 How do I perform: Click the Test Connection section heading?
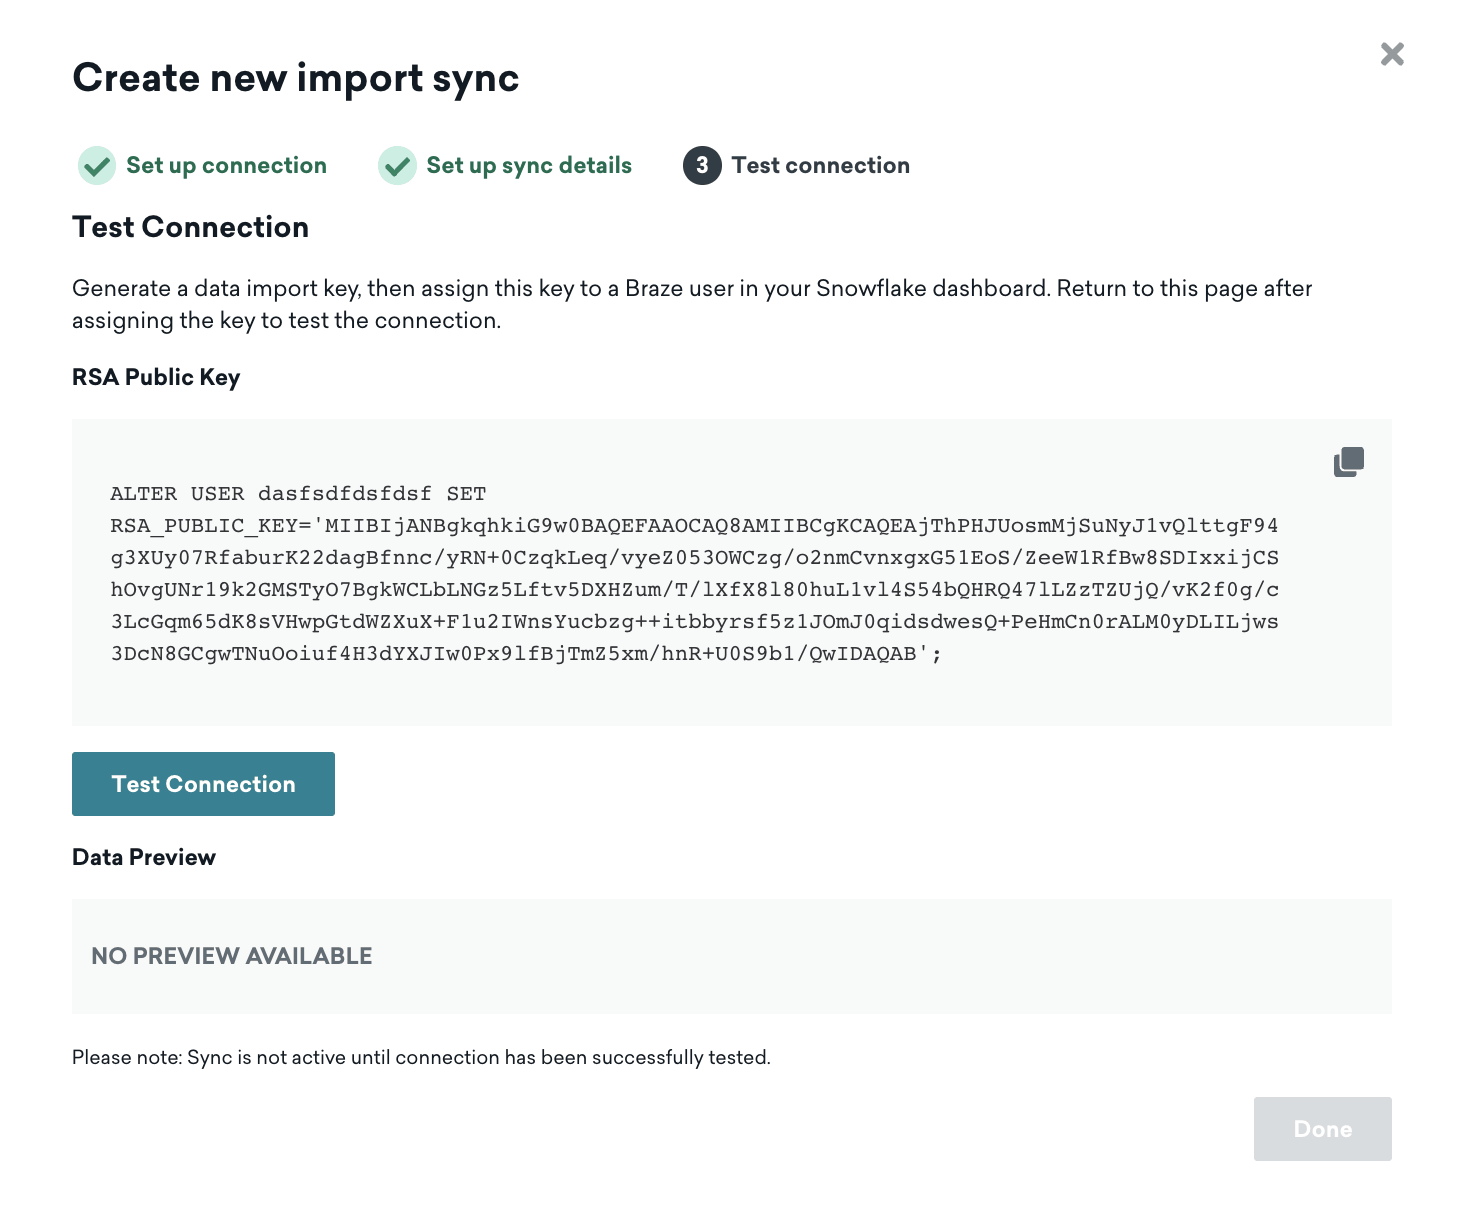click(x=190, y=228)
